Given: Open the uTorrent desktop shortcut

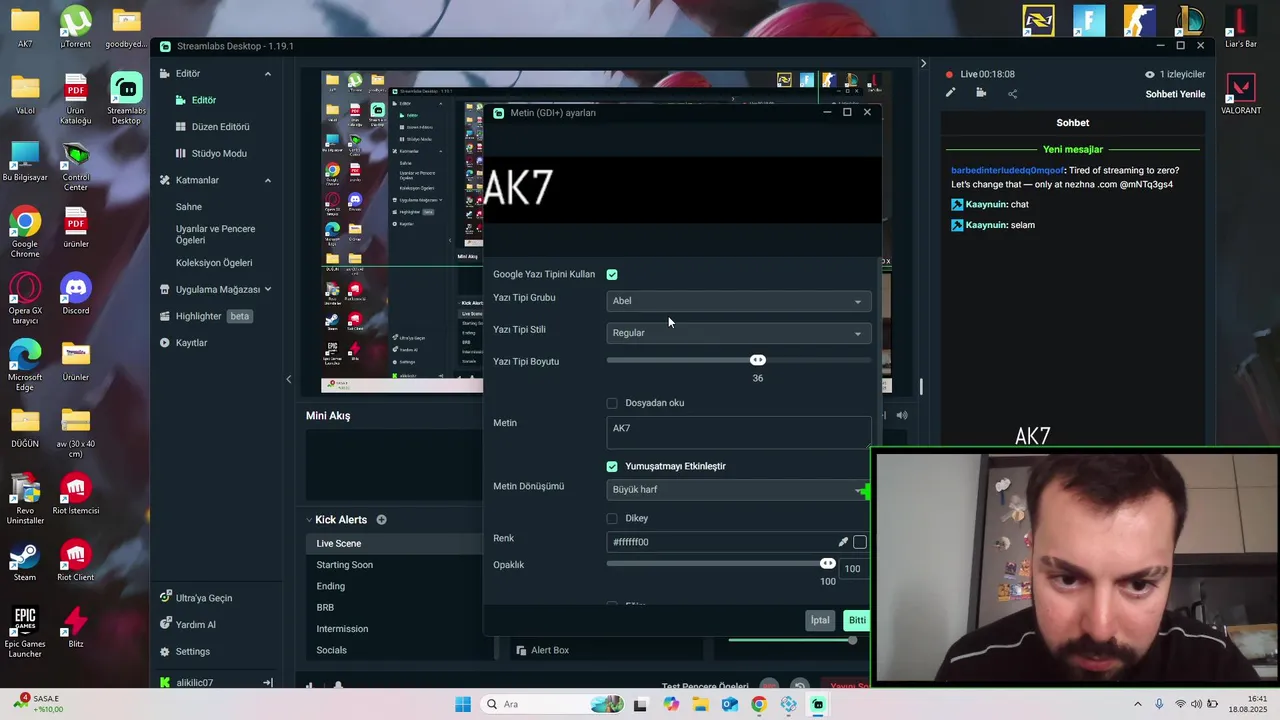Looking at the screenshot, I should pyautogui.click(x=76, y=27).
